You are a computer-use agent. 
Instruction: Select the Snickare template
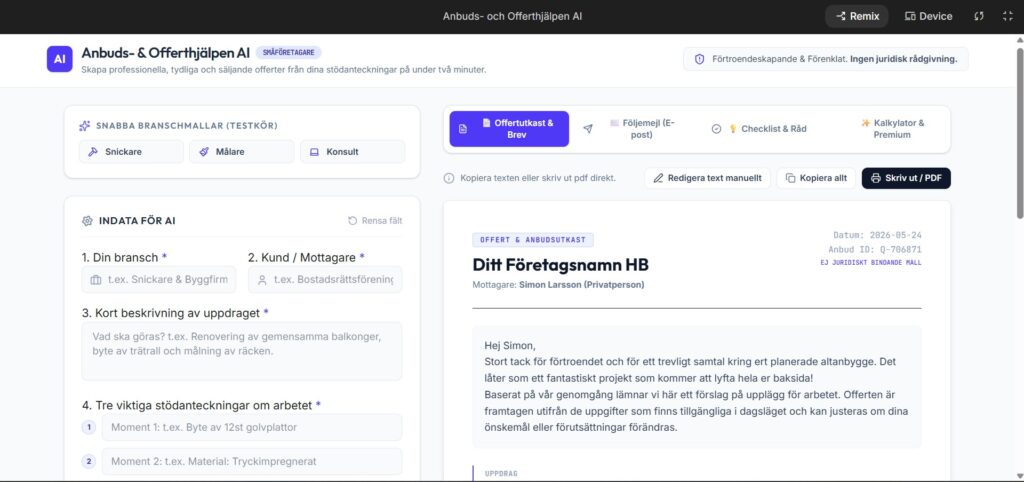[x=131, y=152]
